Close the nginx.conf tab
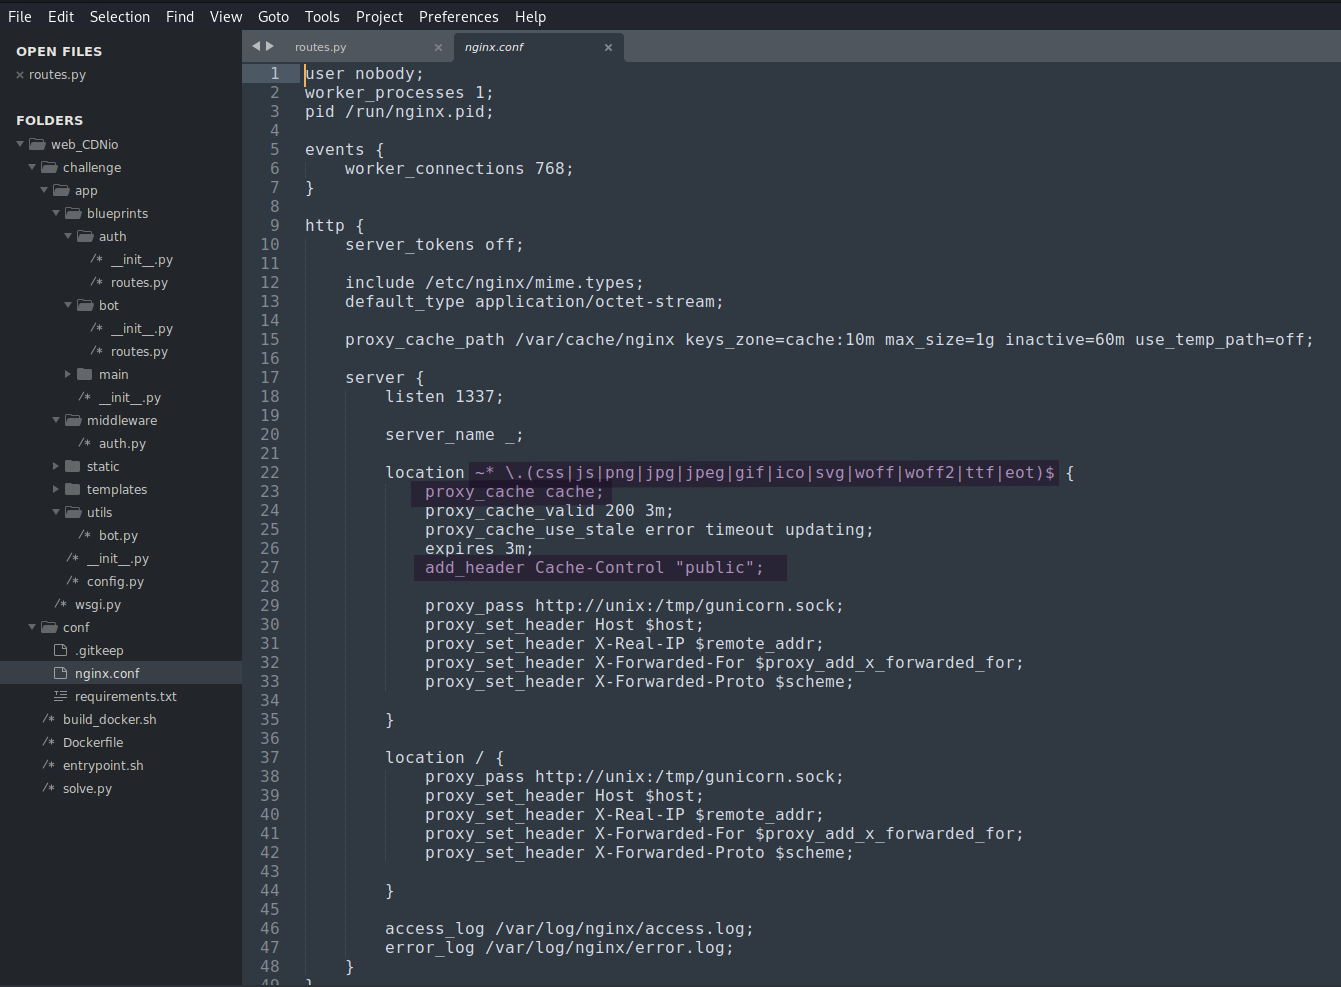This screenshot has width=1341, height=987. click(x=608, y=47)
